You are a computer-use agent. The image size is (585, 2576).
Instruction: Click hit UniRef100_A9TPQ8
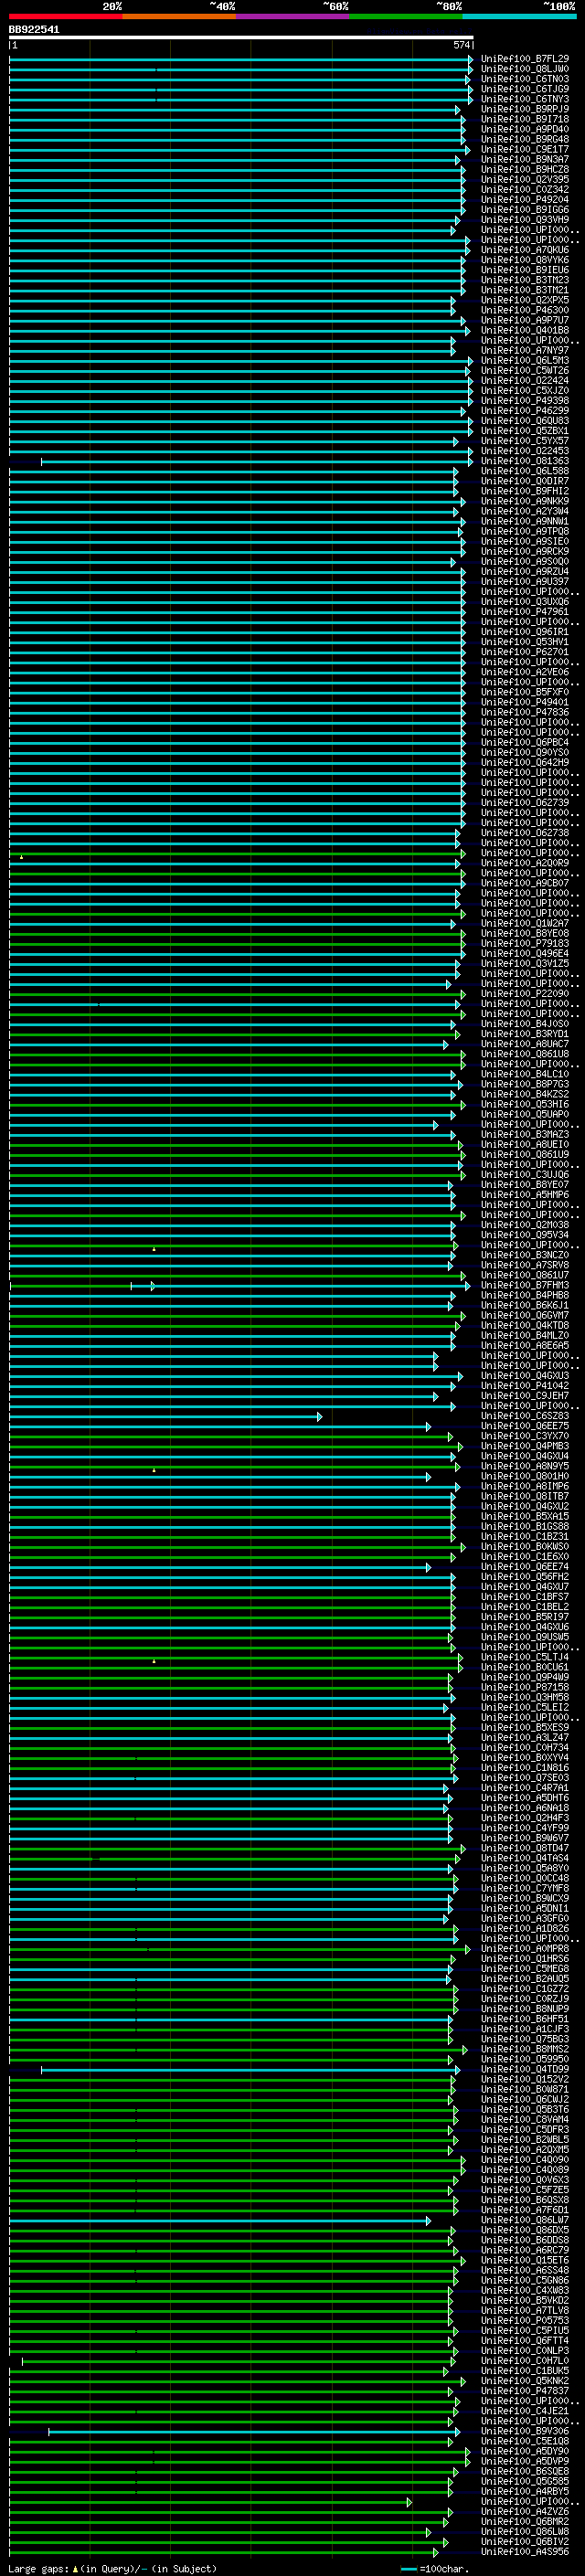[x=524, y=531]
